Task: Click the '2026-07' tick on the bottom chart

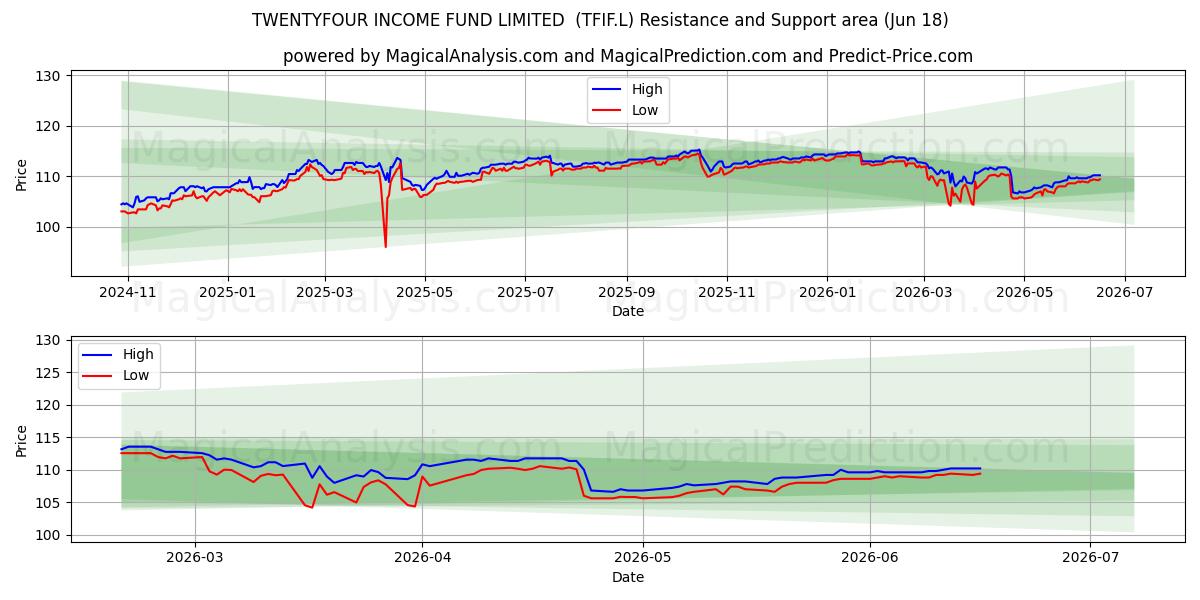Action: click(x=1090, y=557)
